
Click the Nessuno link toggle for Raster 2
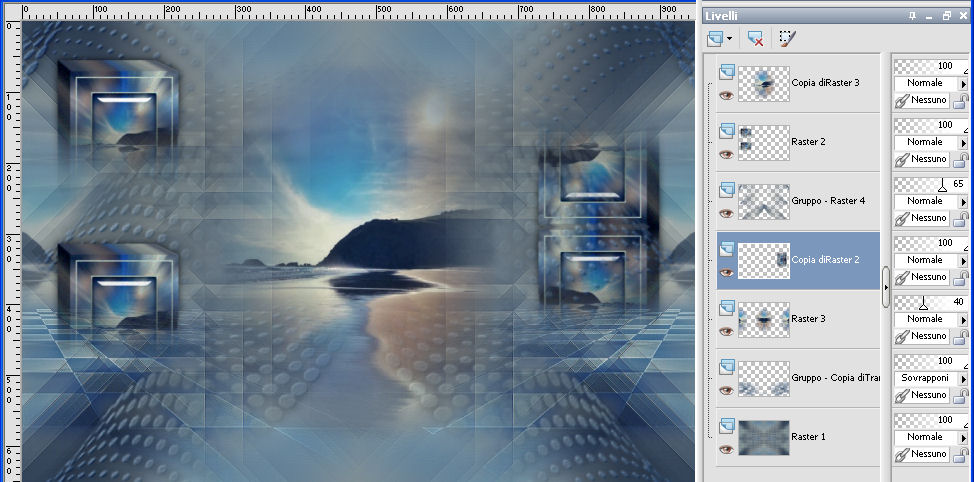click(x=922, y=159)
